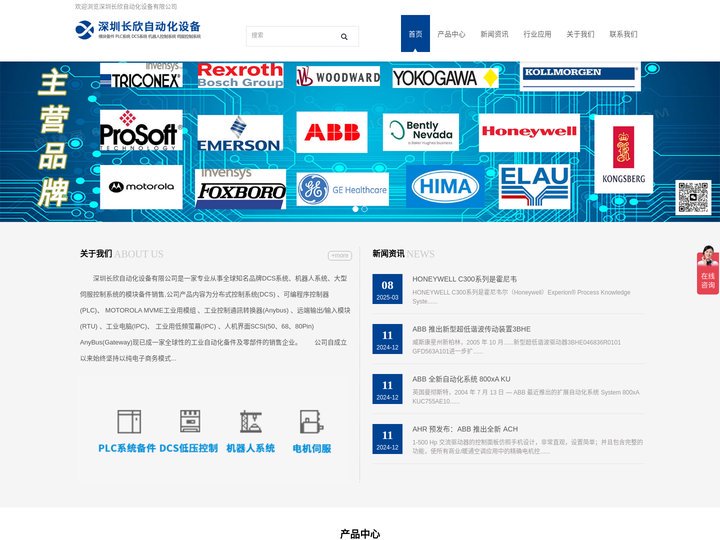Click the GE Healthcare logo

click(x=343, y=189)
